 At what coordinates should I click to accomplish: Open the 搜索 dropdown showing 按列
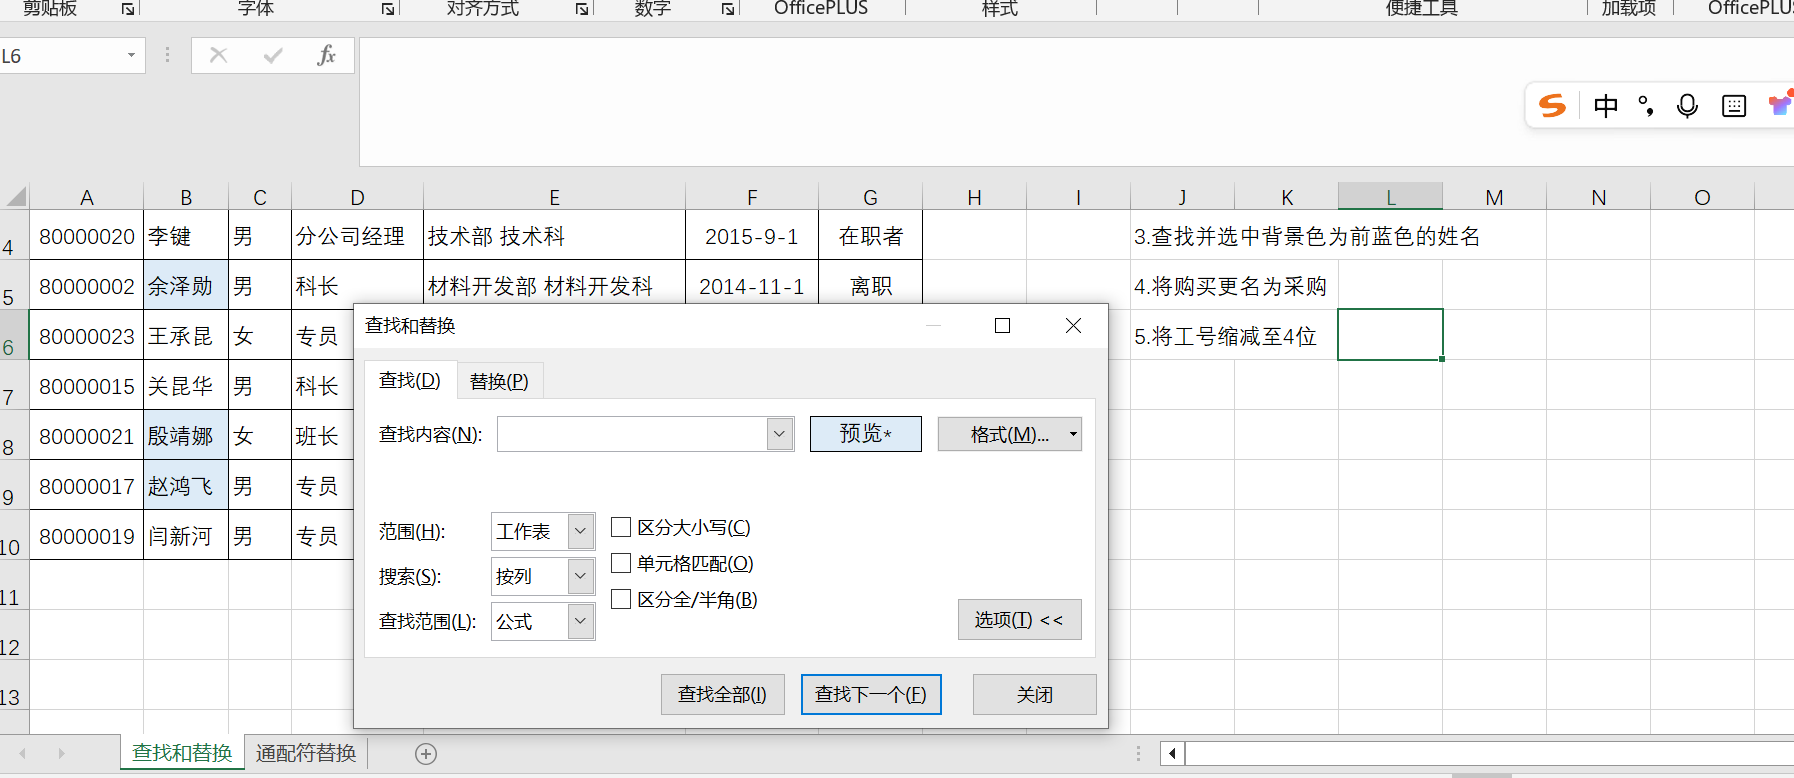click(580, 576)
